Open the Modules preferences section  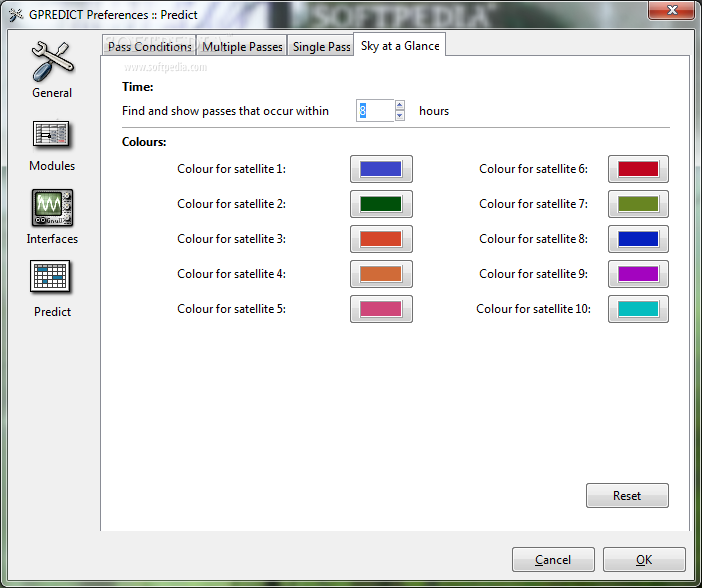point(52,146)
